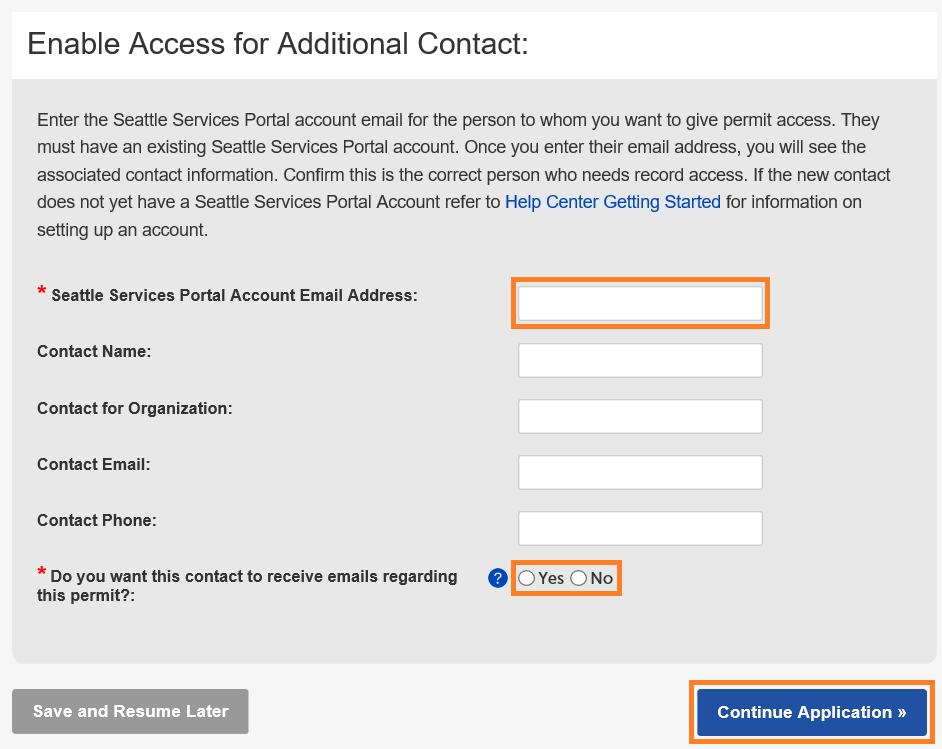942x749 pixels.
Task: Select Yes to receive permit emails
Action: coord(527,578)
